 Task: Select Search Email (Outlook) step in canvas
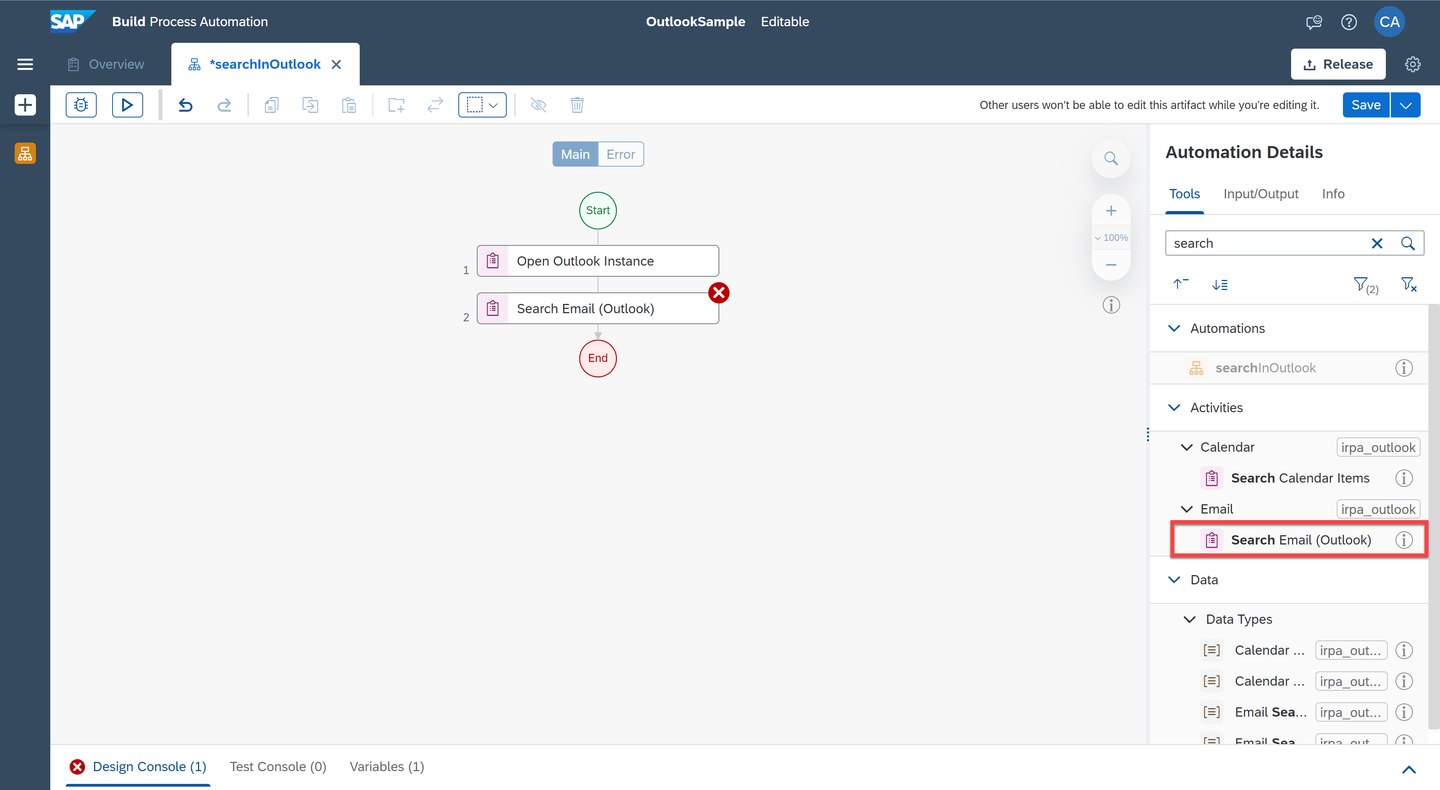598,308
